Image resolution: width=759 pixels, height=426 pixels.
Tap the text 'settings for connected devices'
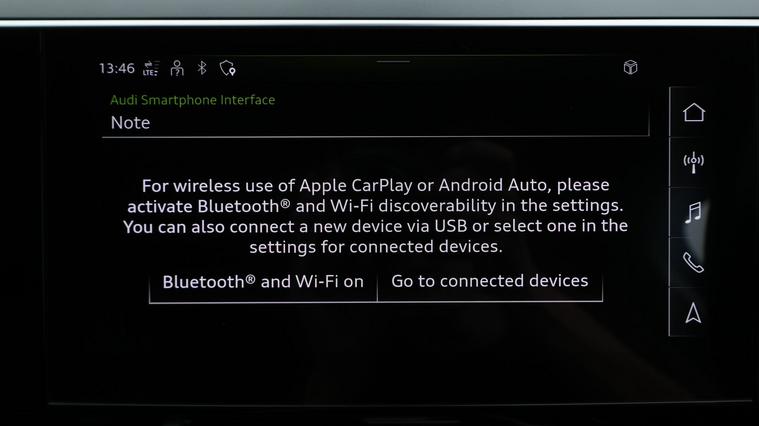376,247
